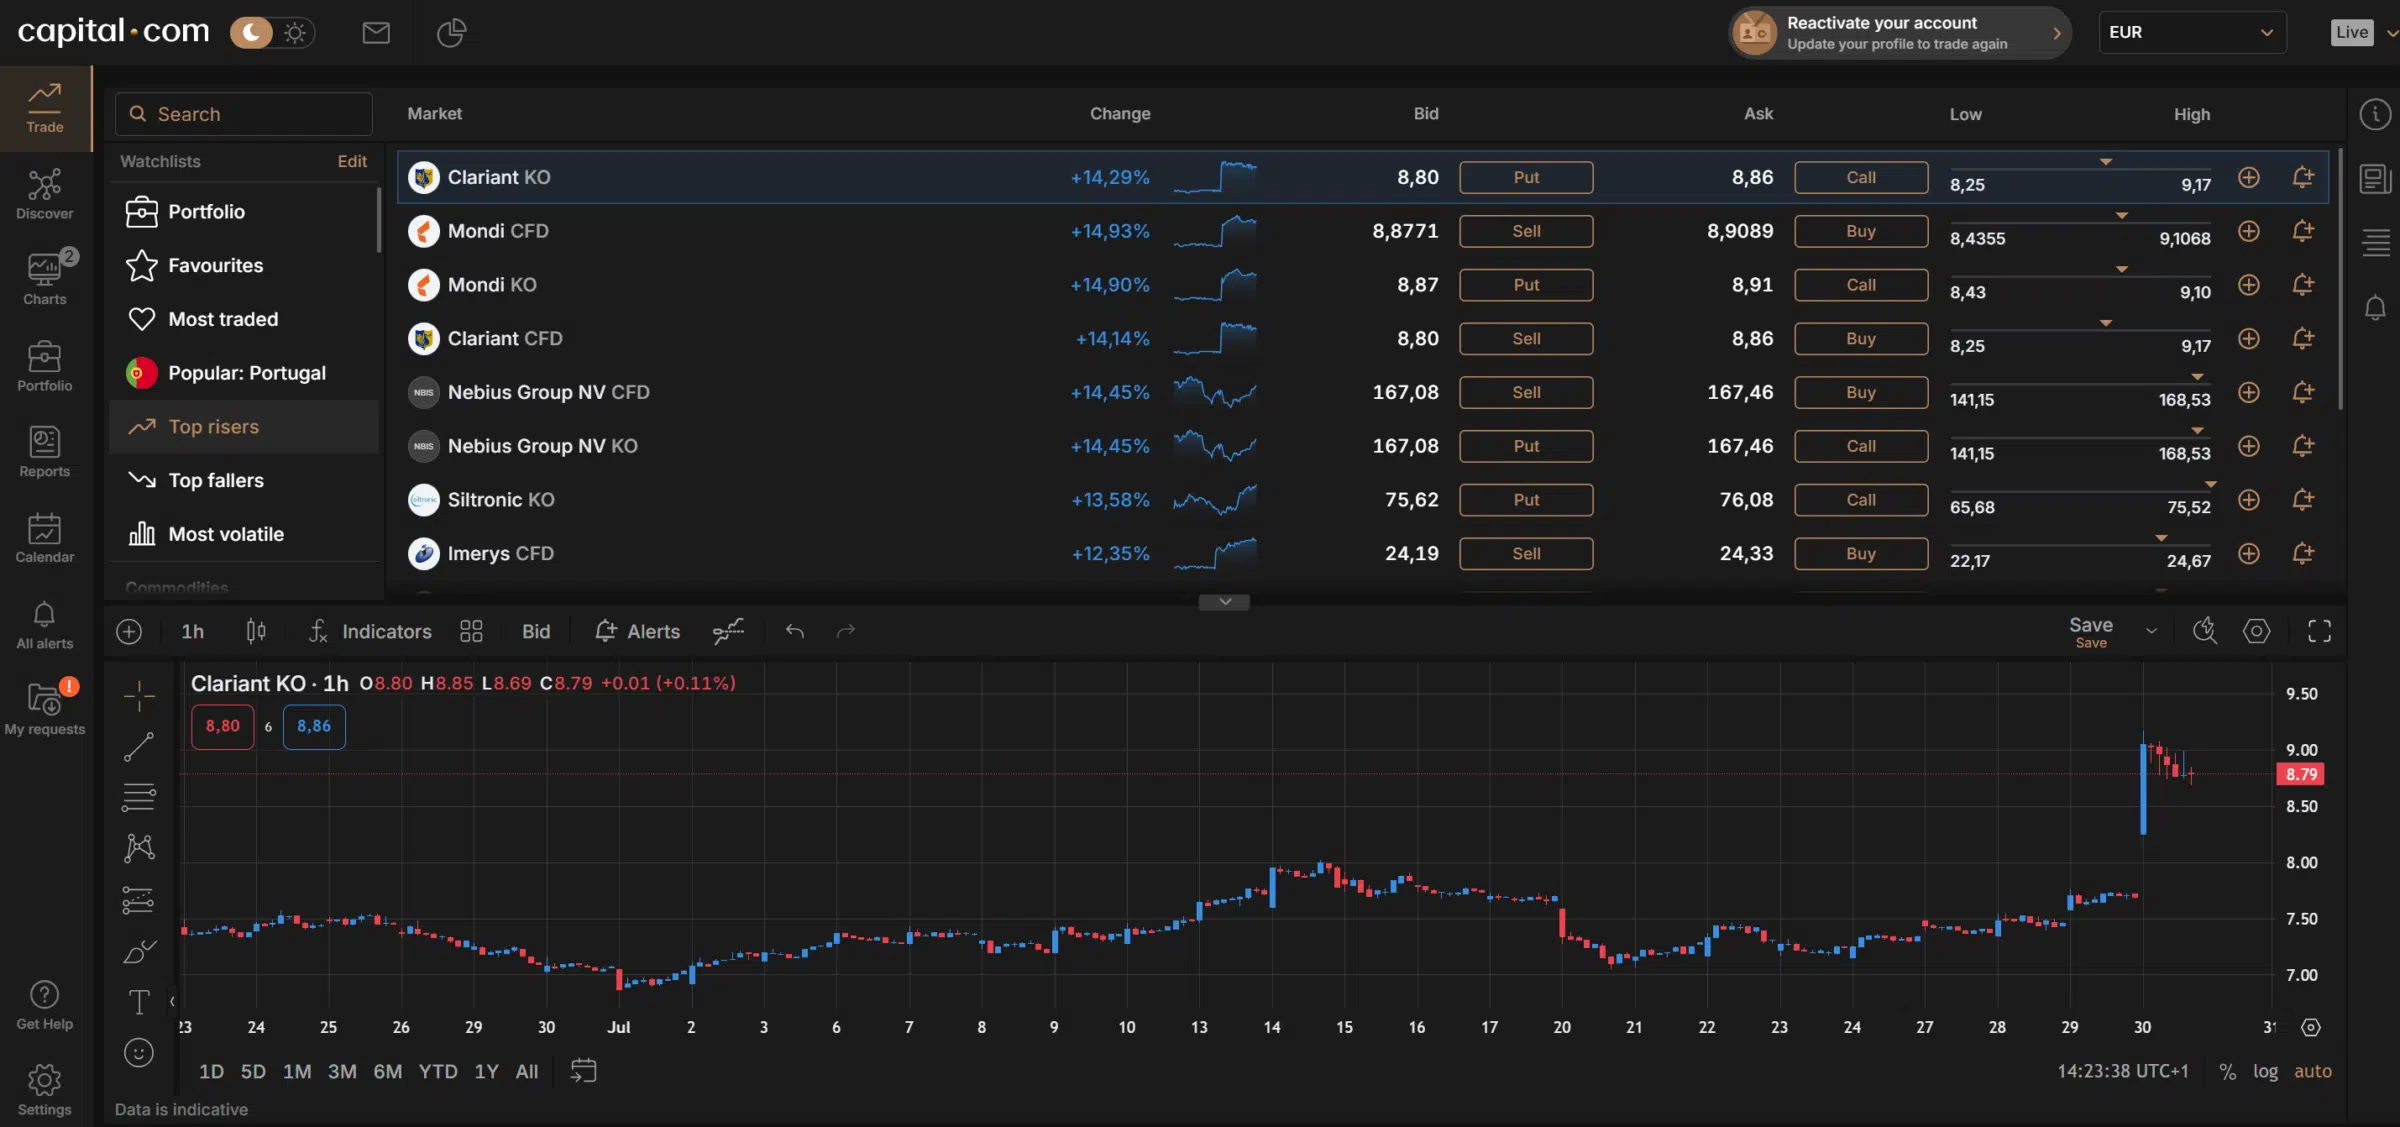Screen dimensions: 2400x1127
Task: Open the Charts section in sidebar
Action: point(45,279)
